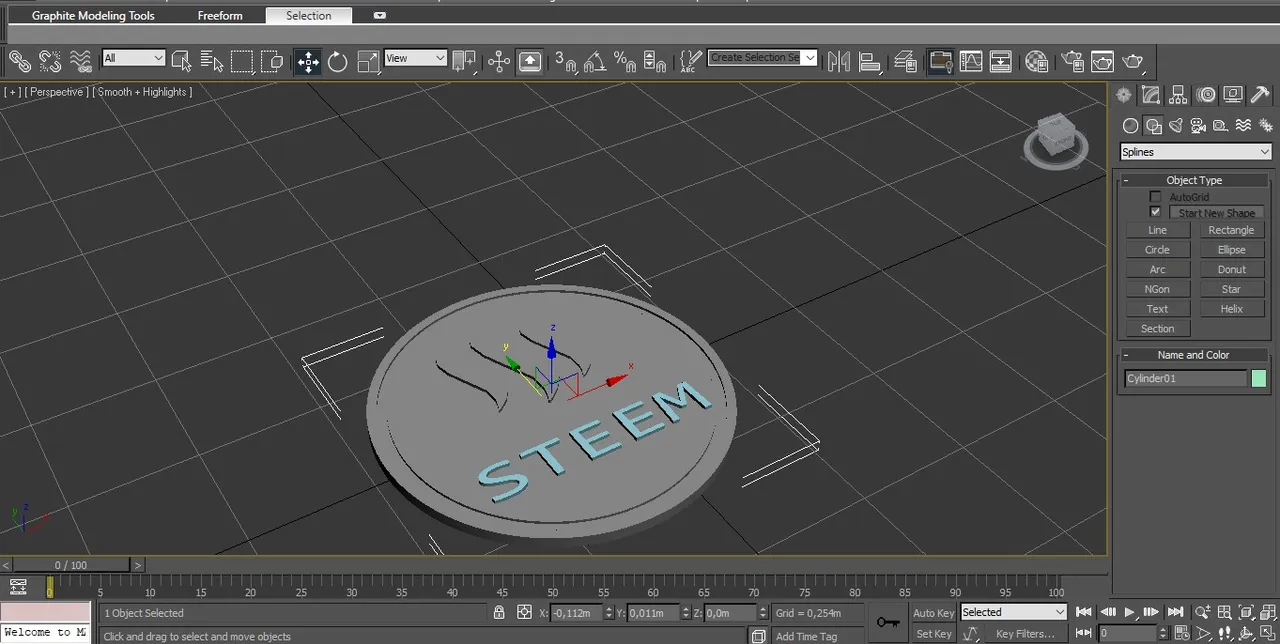Open Render Setup teapot icon
The height and width of the screenshot is (644, 1280).
pos(1072,62)
